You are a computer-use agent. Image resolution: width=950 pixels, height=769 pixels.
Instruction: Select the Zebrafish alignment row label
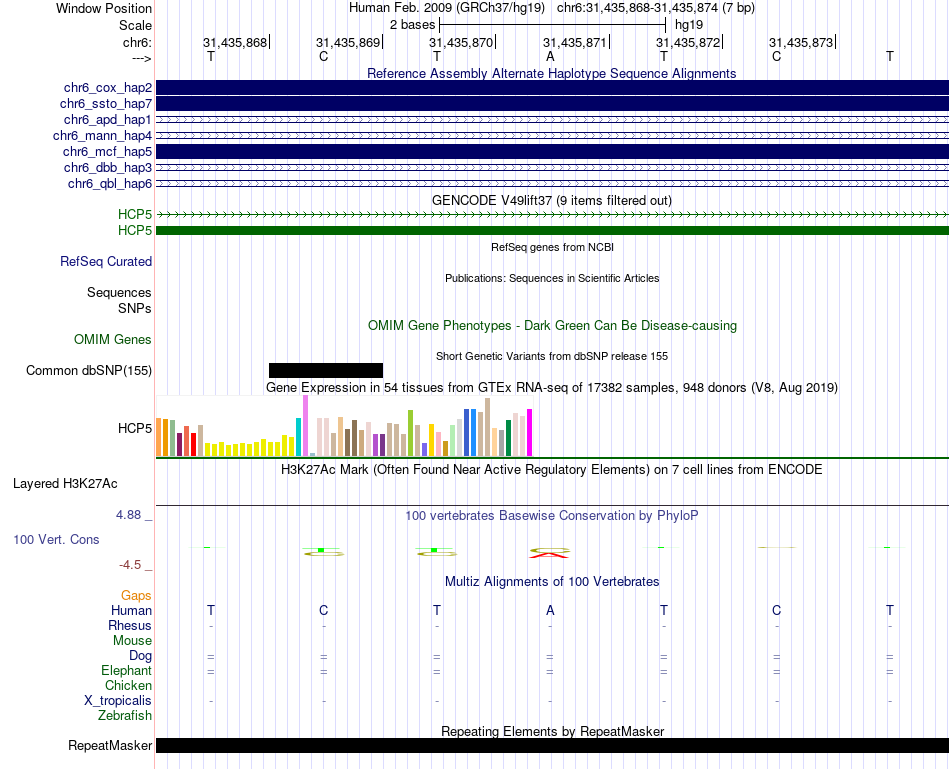(125, 716)
